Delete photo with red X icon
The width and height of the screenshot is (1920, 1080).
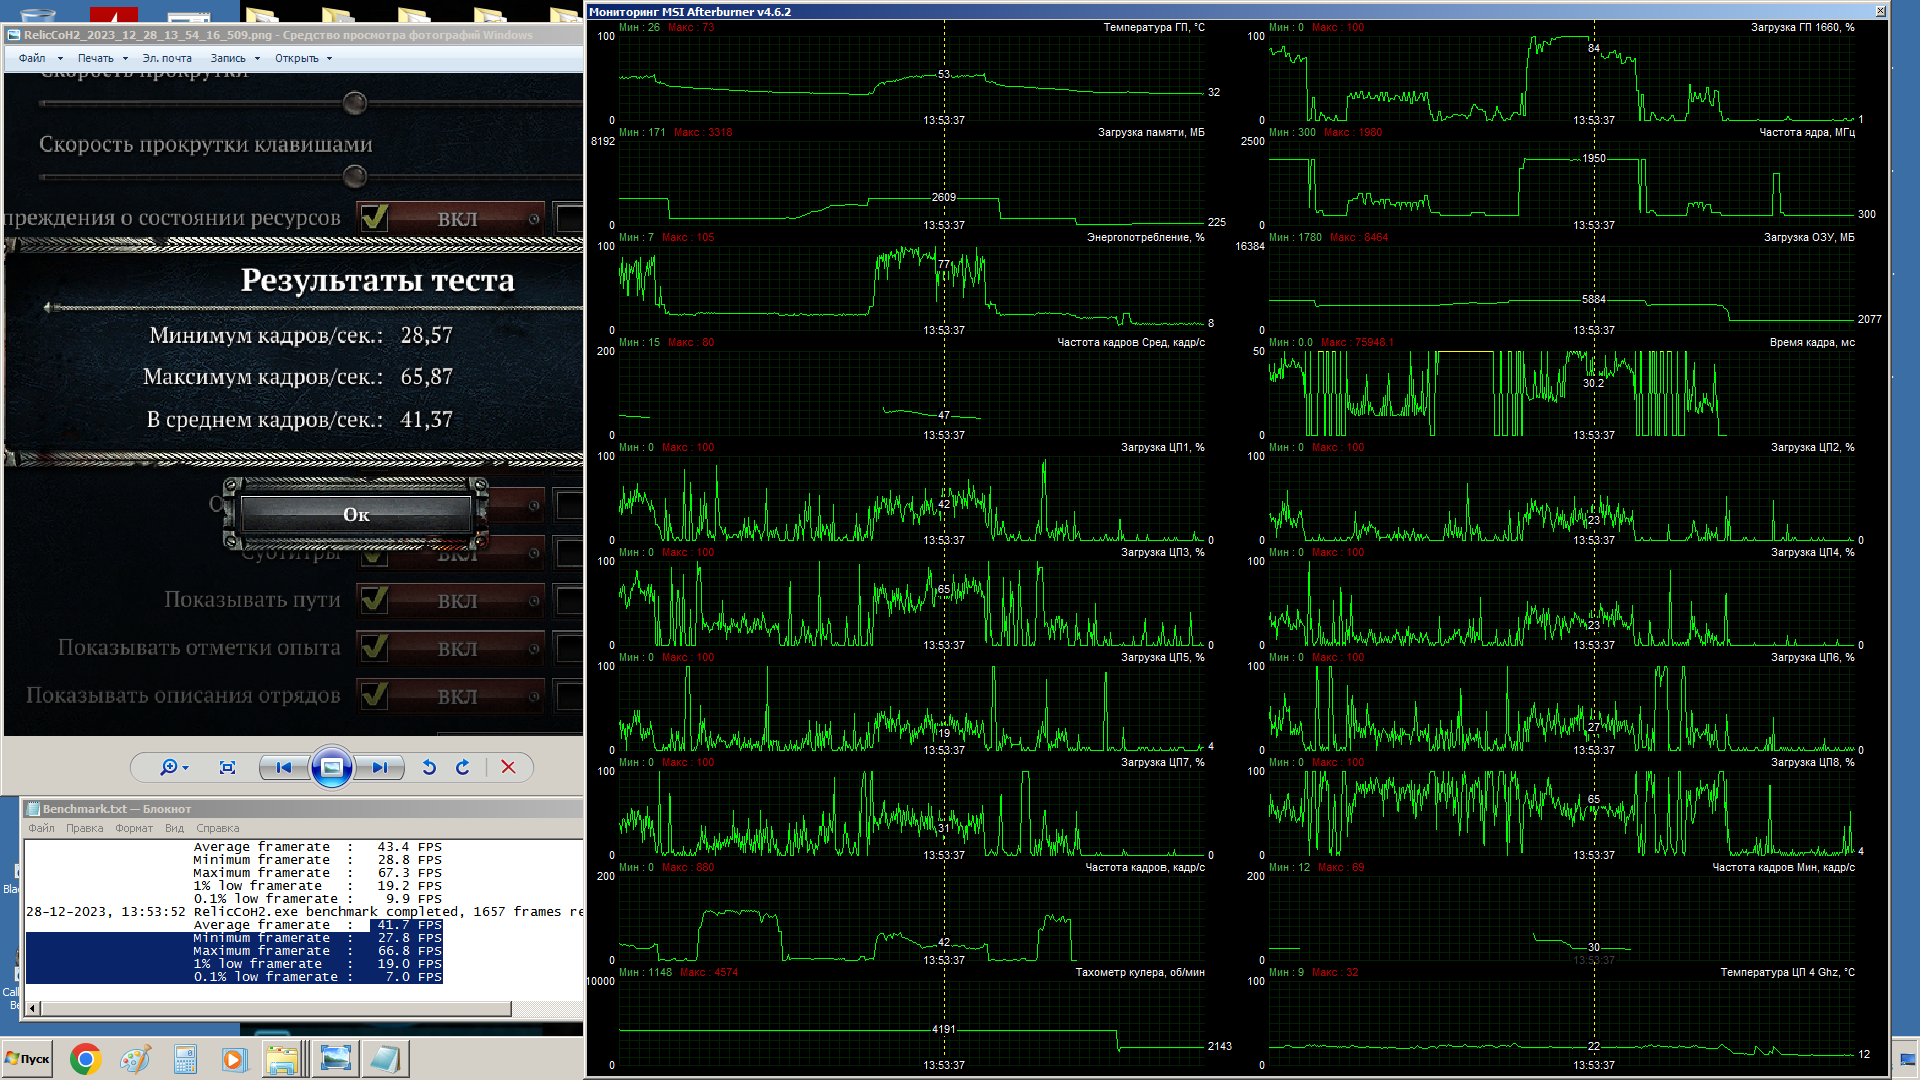point(508,767)
